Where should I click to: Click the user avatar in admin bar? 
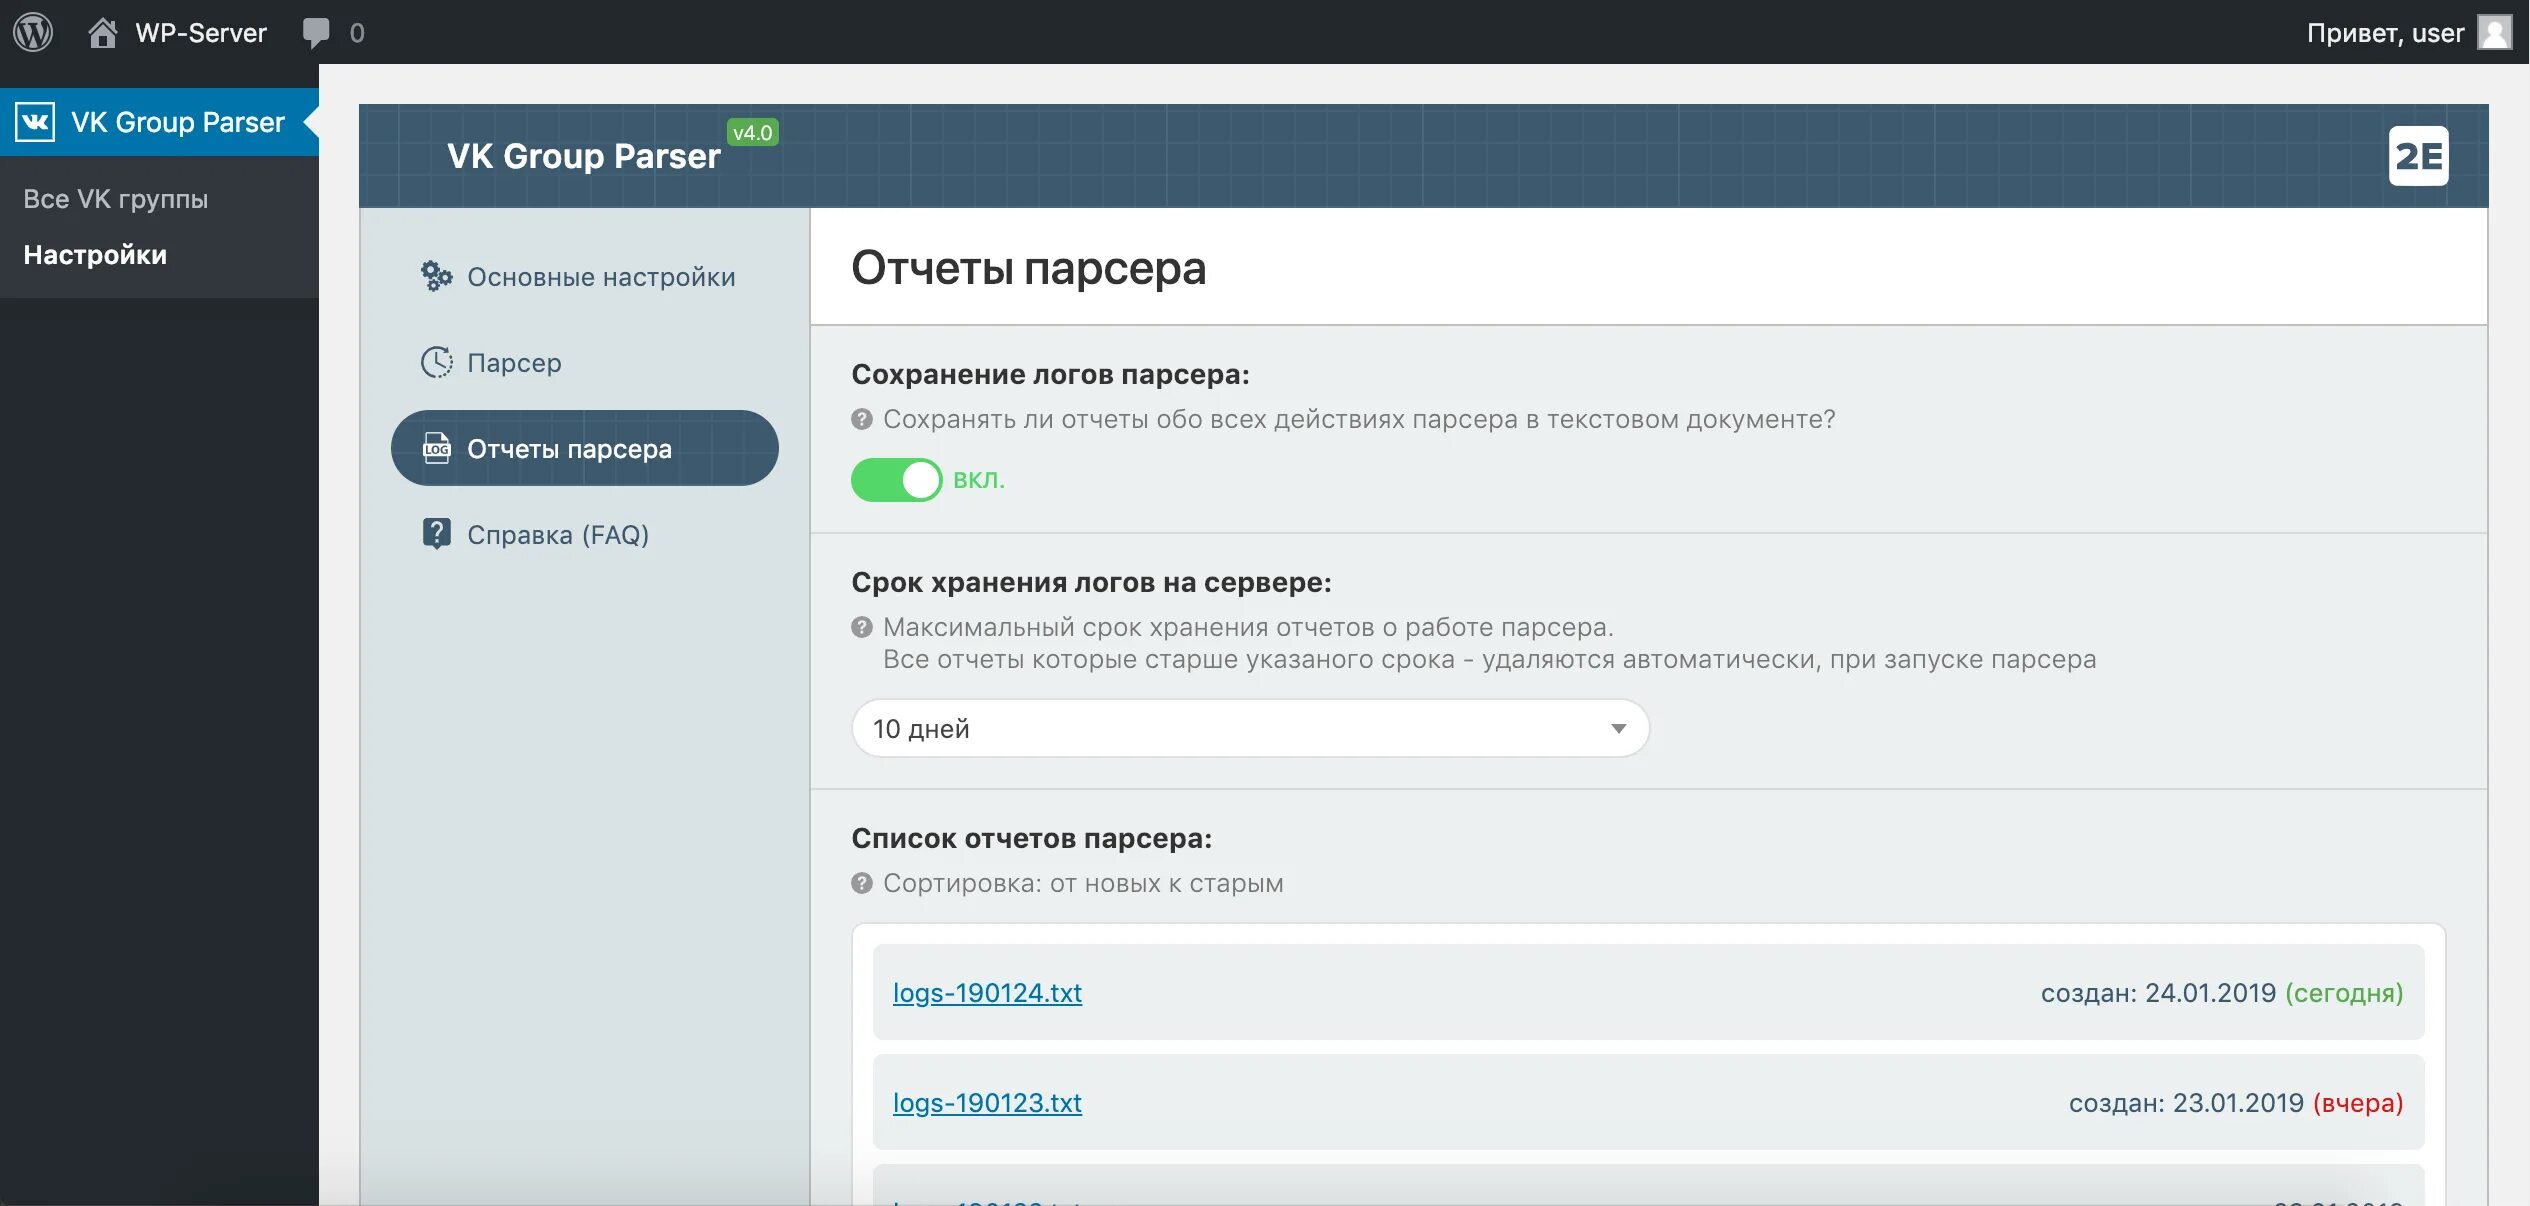click(x=2495, y=32)
